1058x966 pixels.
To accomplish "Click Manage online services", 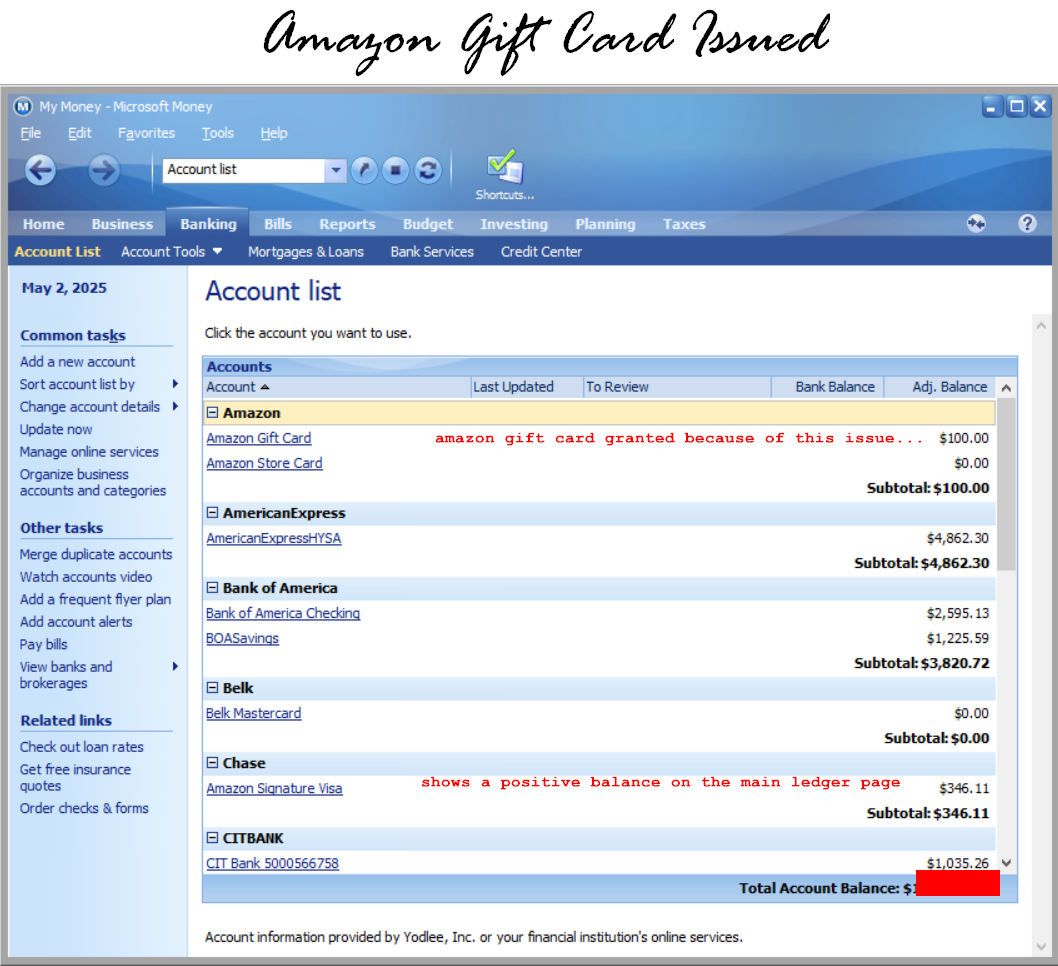I will (x=89, y=451).
